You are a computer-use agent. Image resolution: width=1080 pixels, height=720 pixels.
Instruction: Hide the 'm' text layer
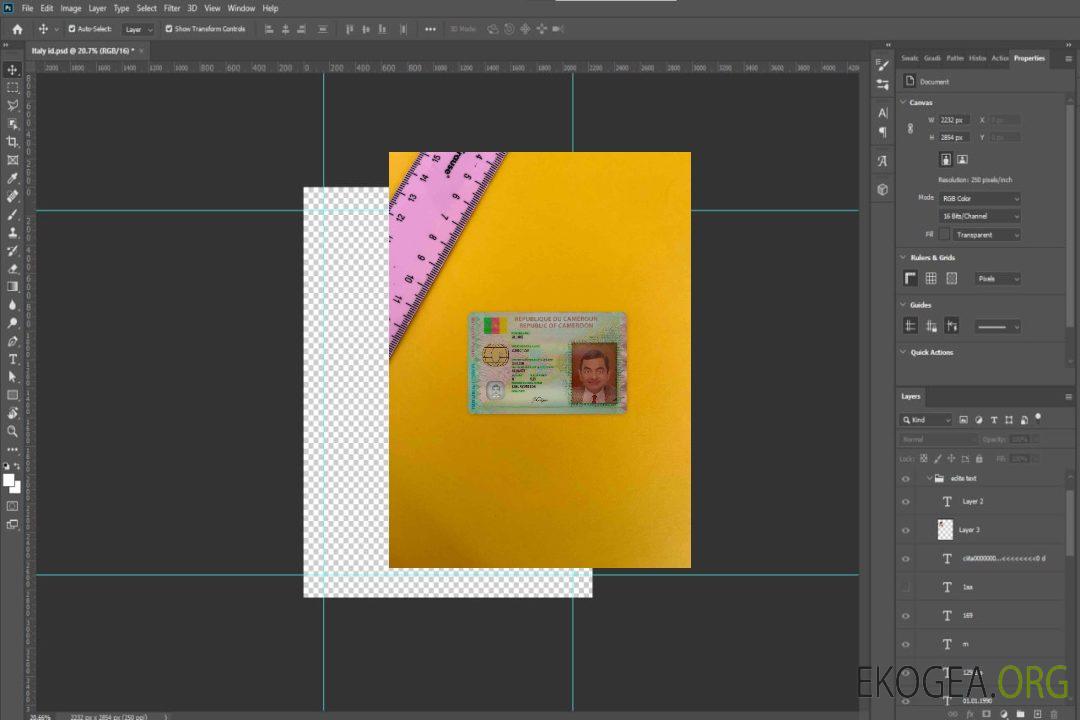click(906, 645)
